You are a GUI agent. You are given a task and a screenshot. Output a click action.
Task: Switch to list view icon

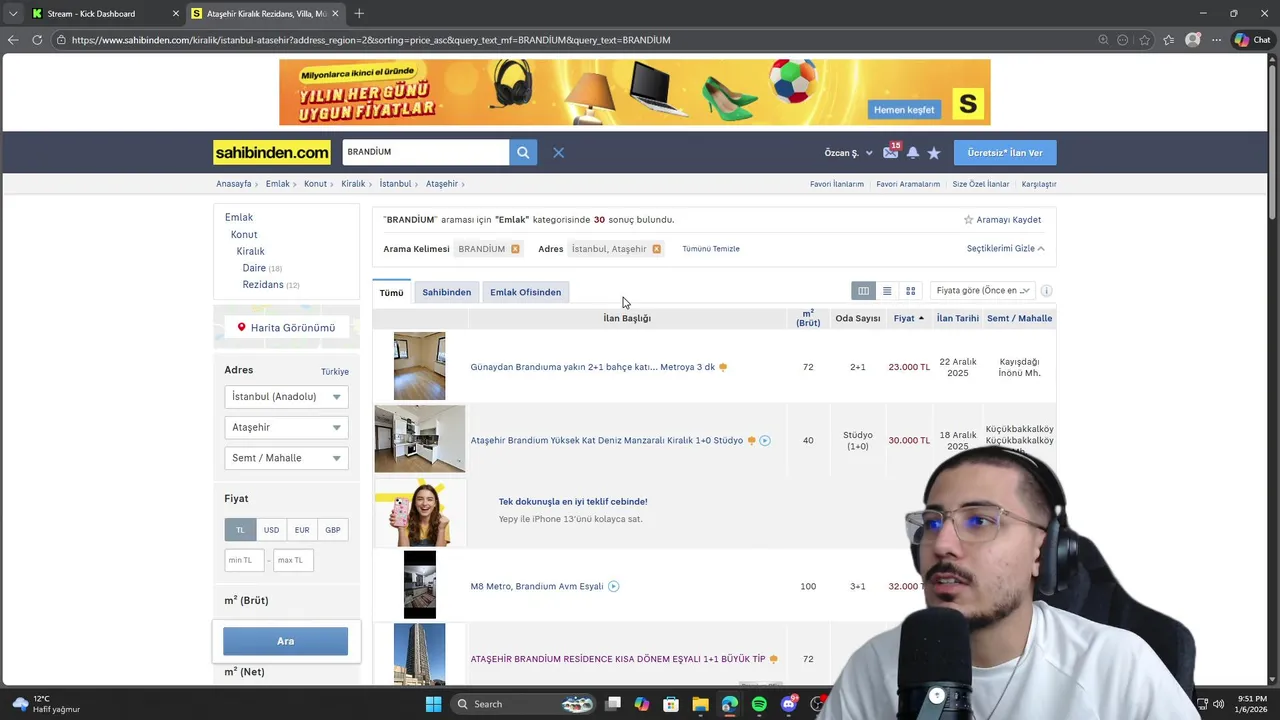887,291
